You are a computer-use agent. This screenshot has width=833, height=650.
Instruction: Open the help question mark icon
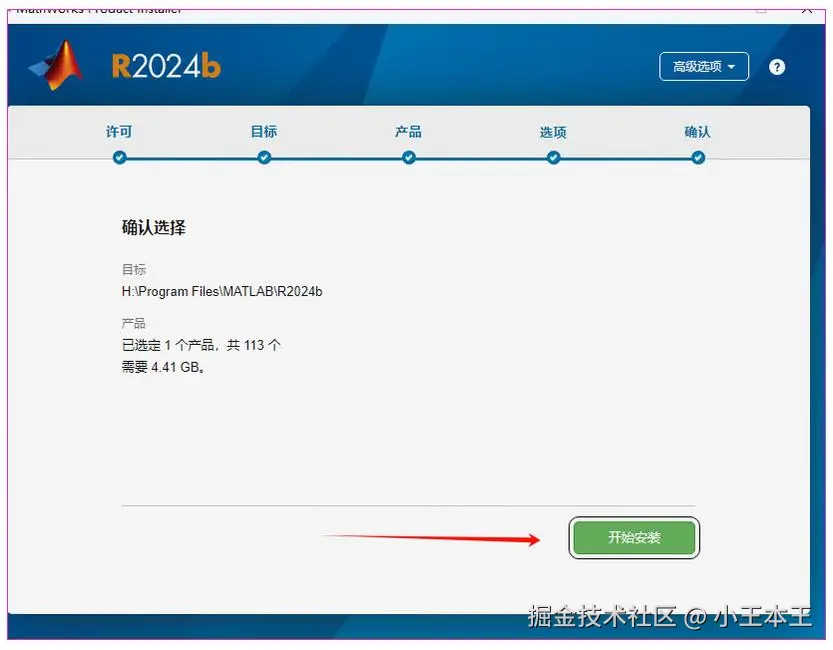click(x=777, y=66)
